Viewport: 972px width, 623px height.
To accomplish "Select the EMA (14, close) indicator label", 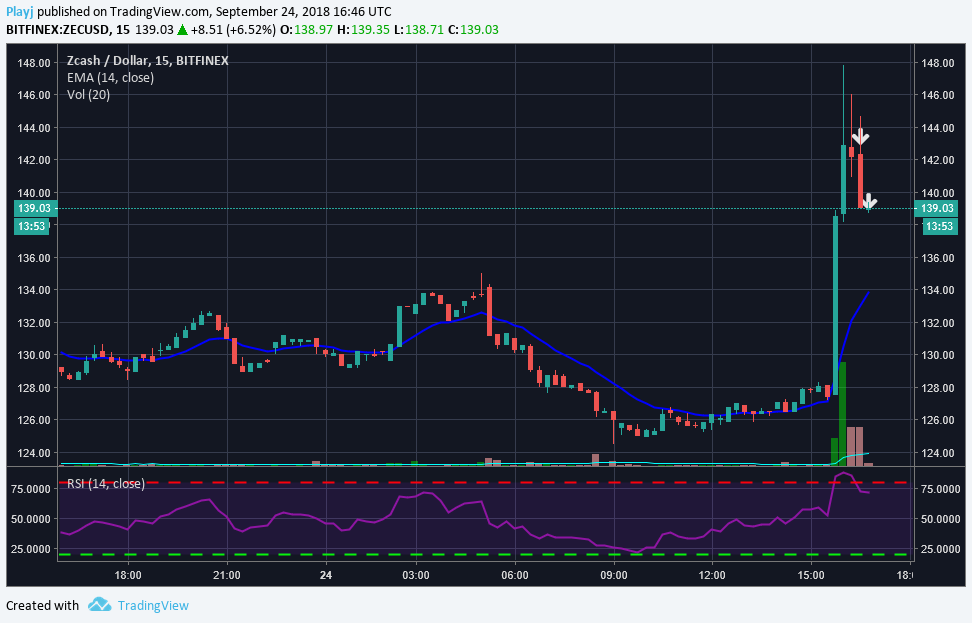I will coord(110,77).
